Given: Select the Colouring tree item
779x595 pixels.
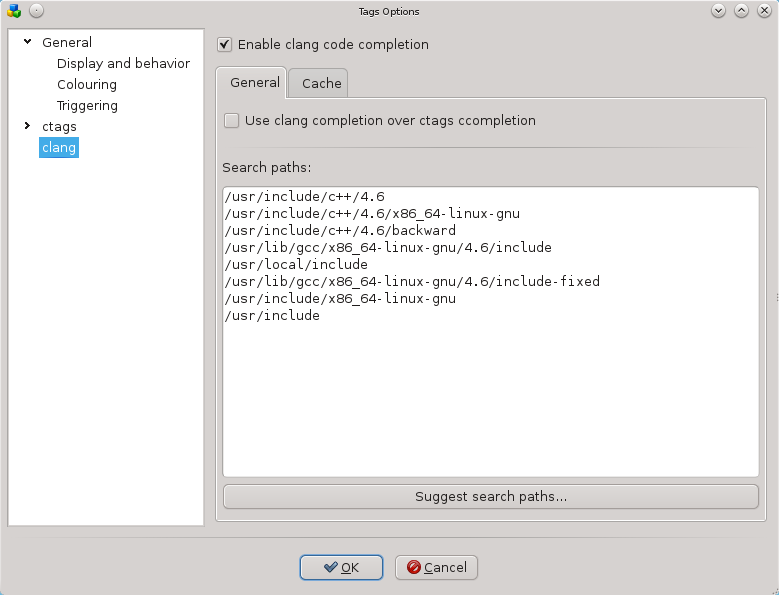Looking at the screenshot, I should (x=87, y=84).
